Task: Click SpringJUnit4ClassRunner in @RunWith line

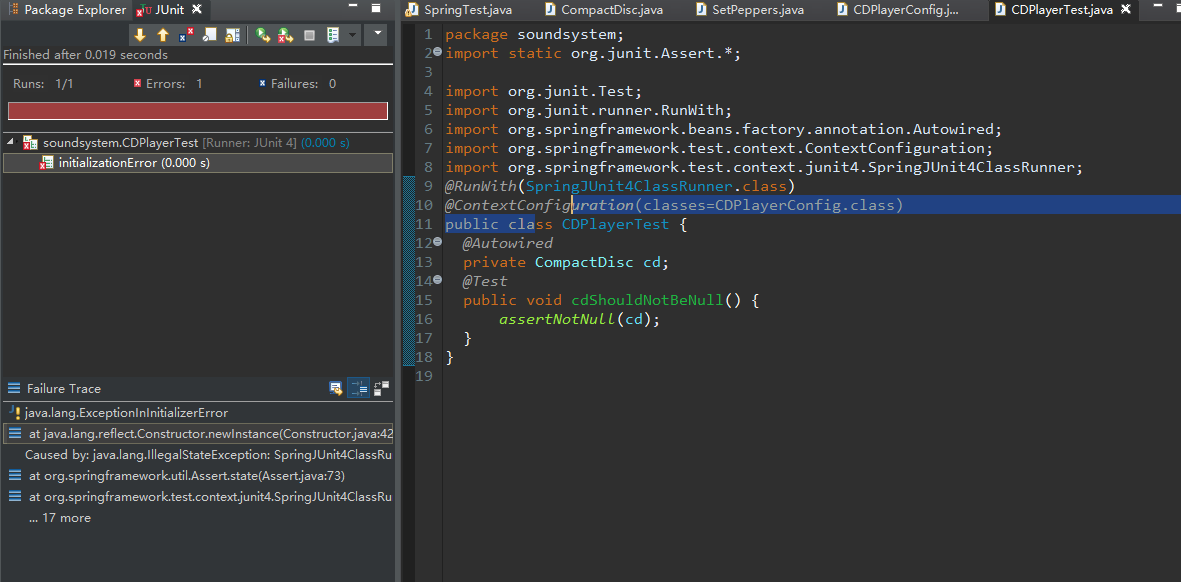Action: point(629,186)
